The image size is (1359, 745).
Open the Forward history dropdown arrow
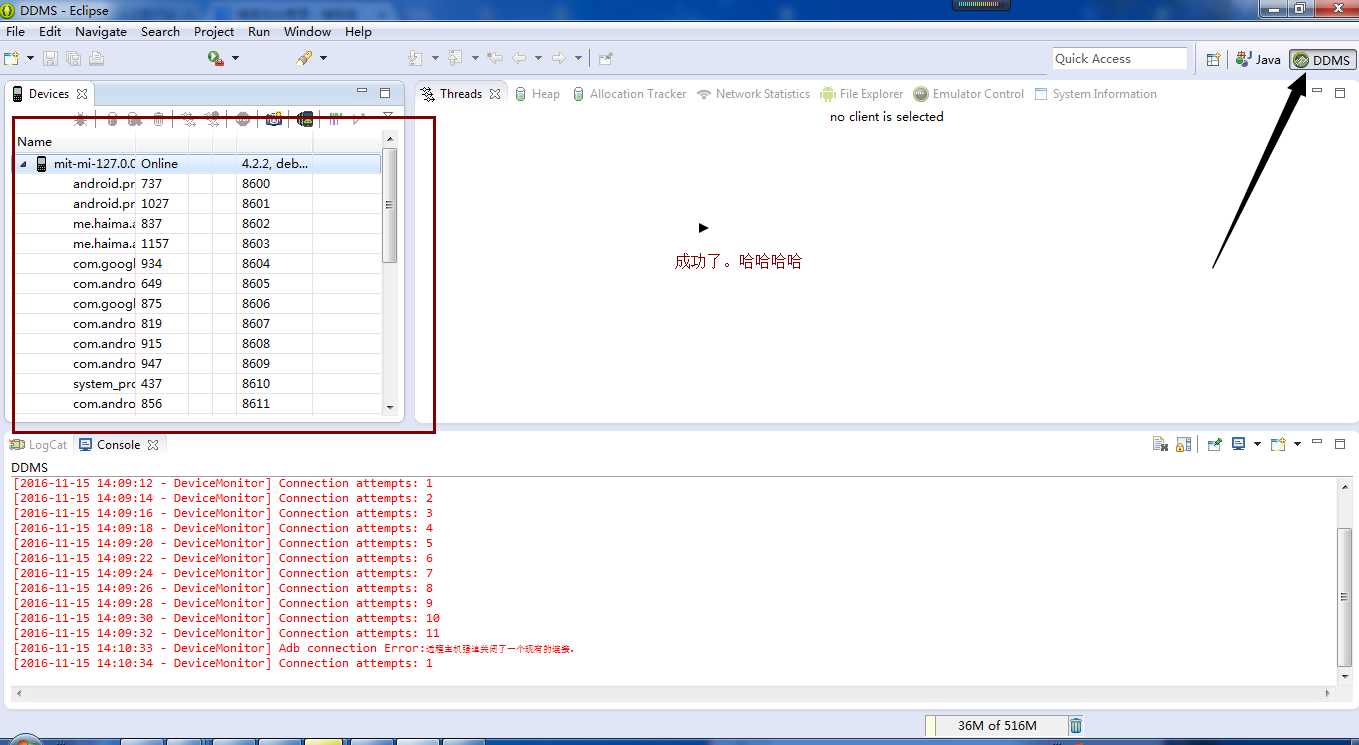click(x=578, y=59)
